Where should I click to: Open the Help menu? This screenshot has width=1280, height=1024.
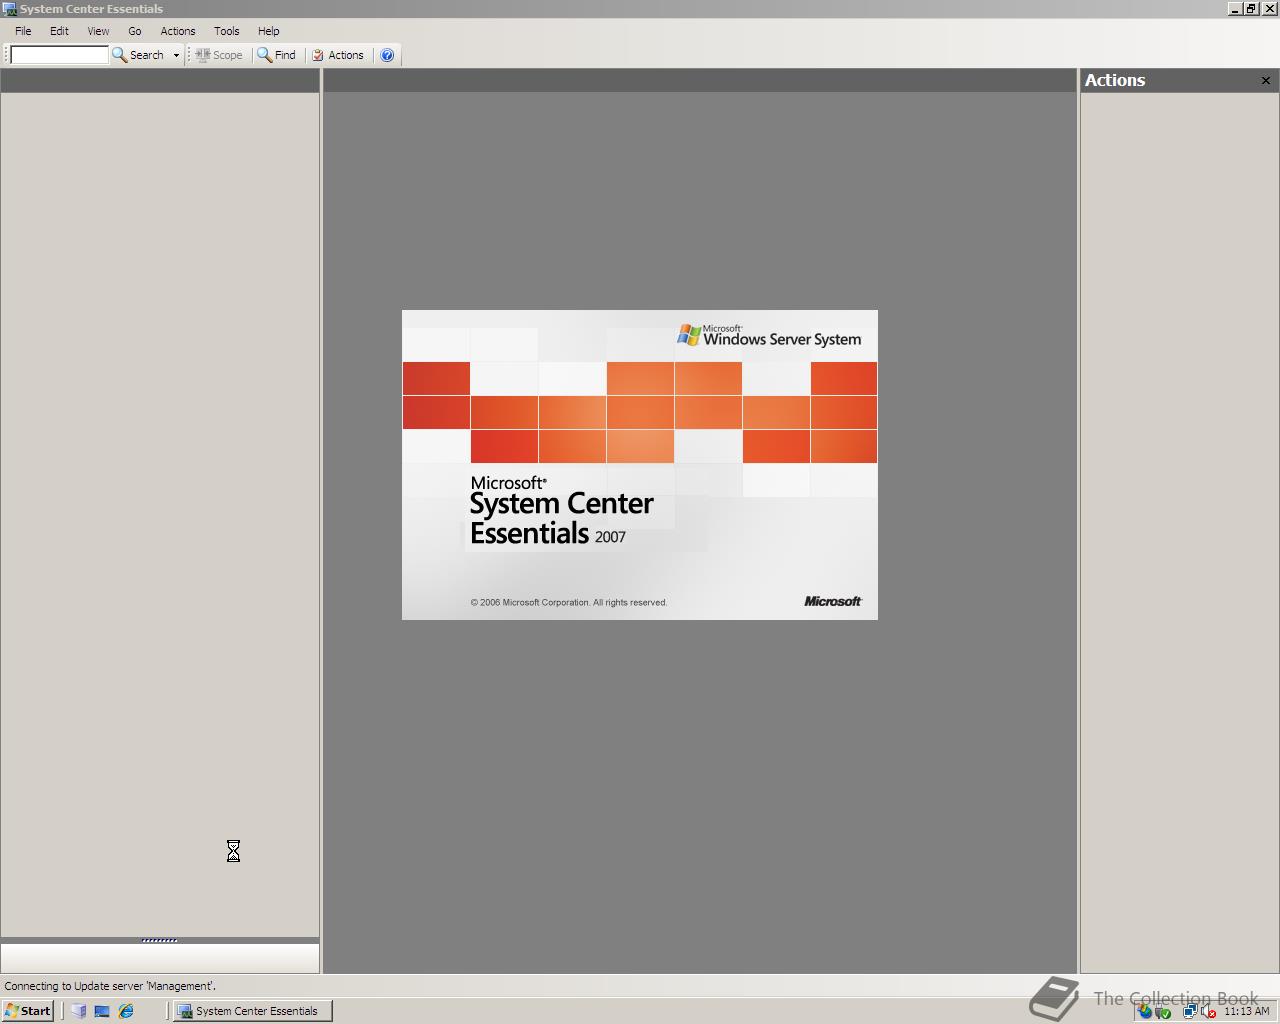click(269, 31)
